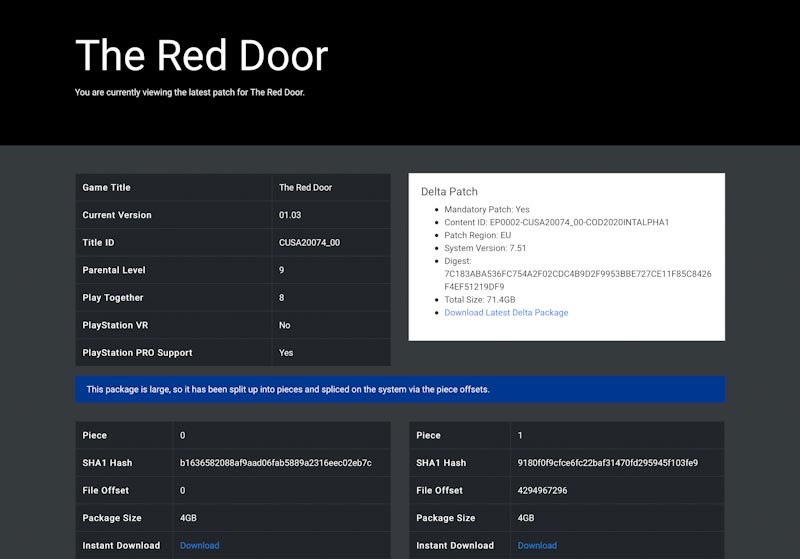Select File Offset value 4294967296
Image resolution: width=800 pixels, height=559 pixels.
pyautogui.click(x=542, y=490)
